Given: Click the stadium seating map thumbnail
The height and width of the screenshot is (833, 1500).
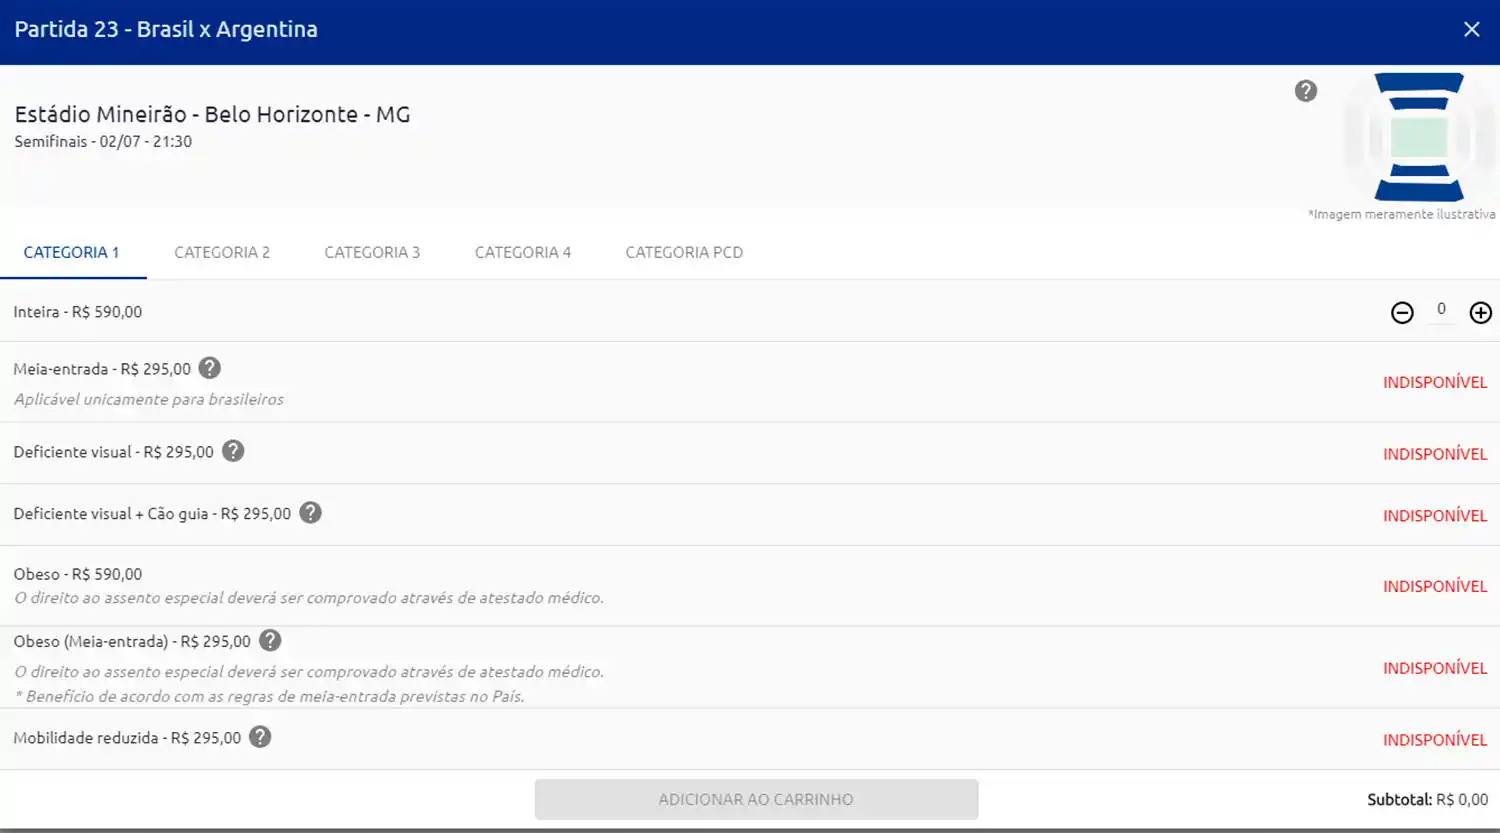Looking at the screenshot, I should coord(1419,137).
